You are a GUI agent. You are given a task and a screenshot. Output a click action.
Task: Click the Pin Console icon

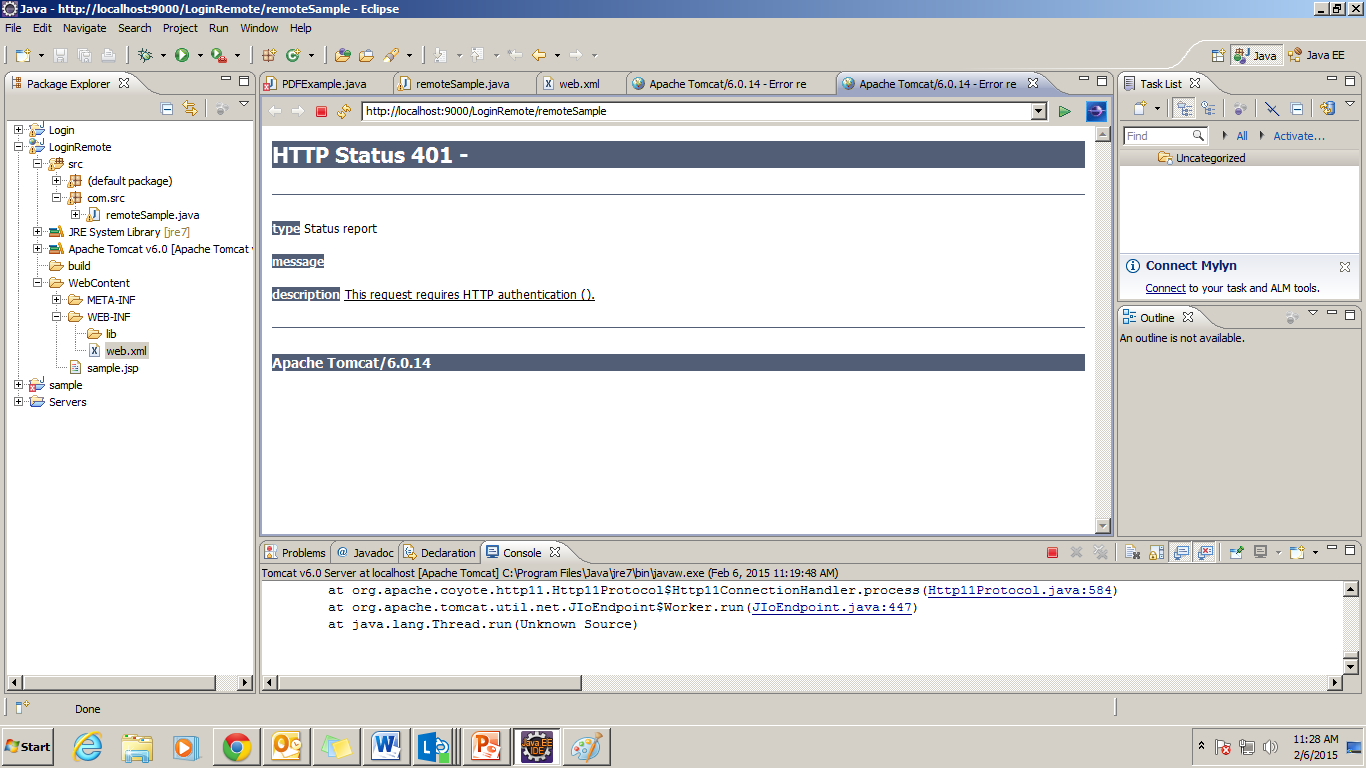(1237, 552)
